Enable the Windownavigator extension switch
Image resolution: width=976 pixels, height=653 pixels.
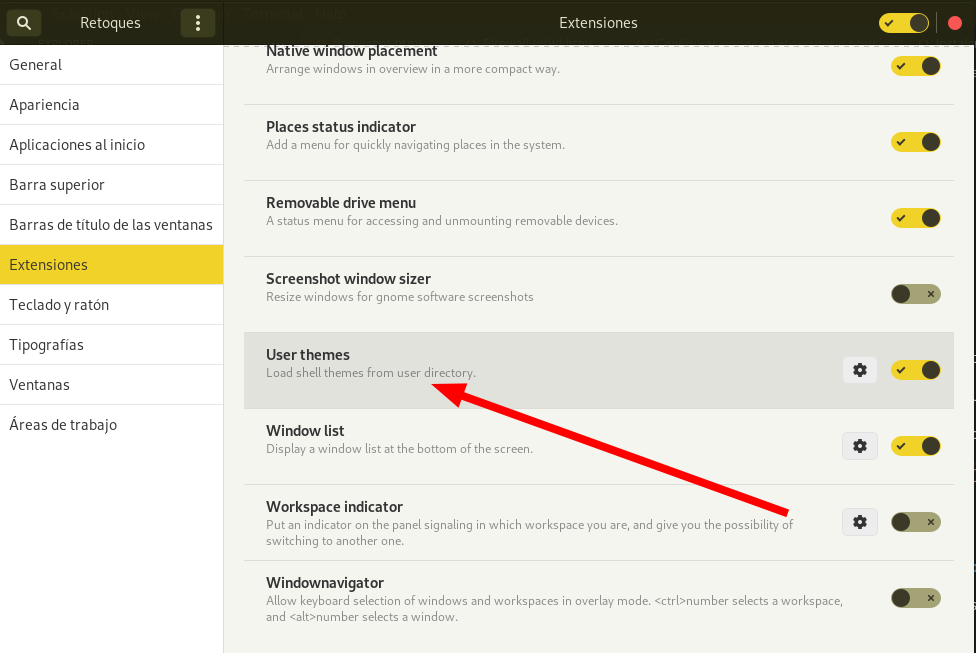point(915,598)
